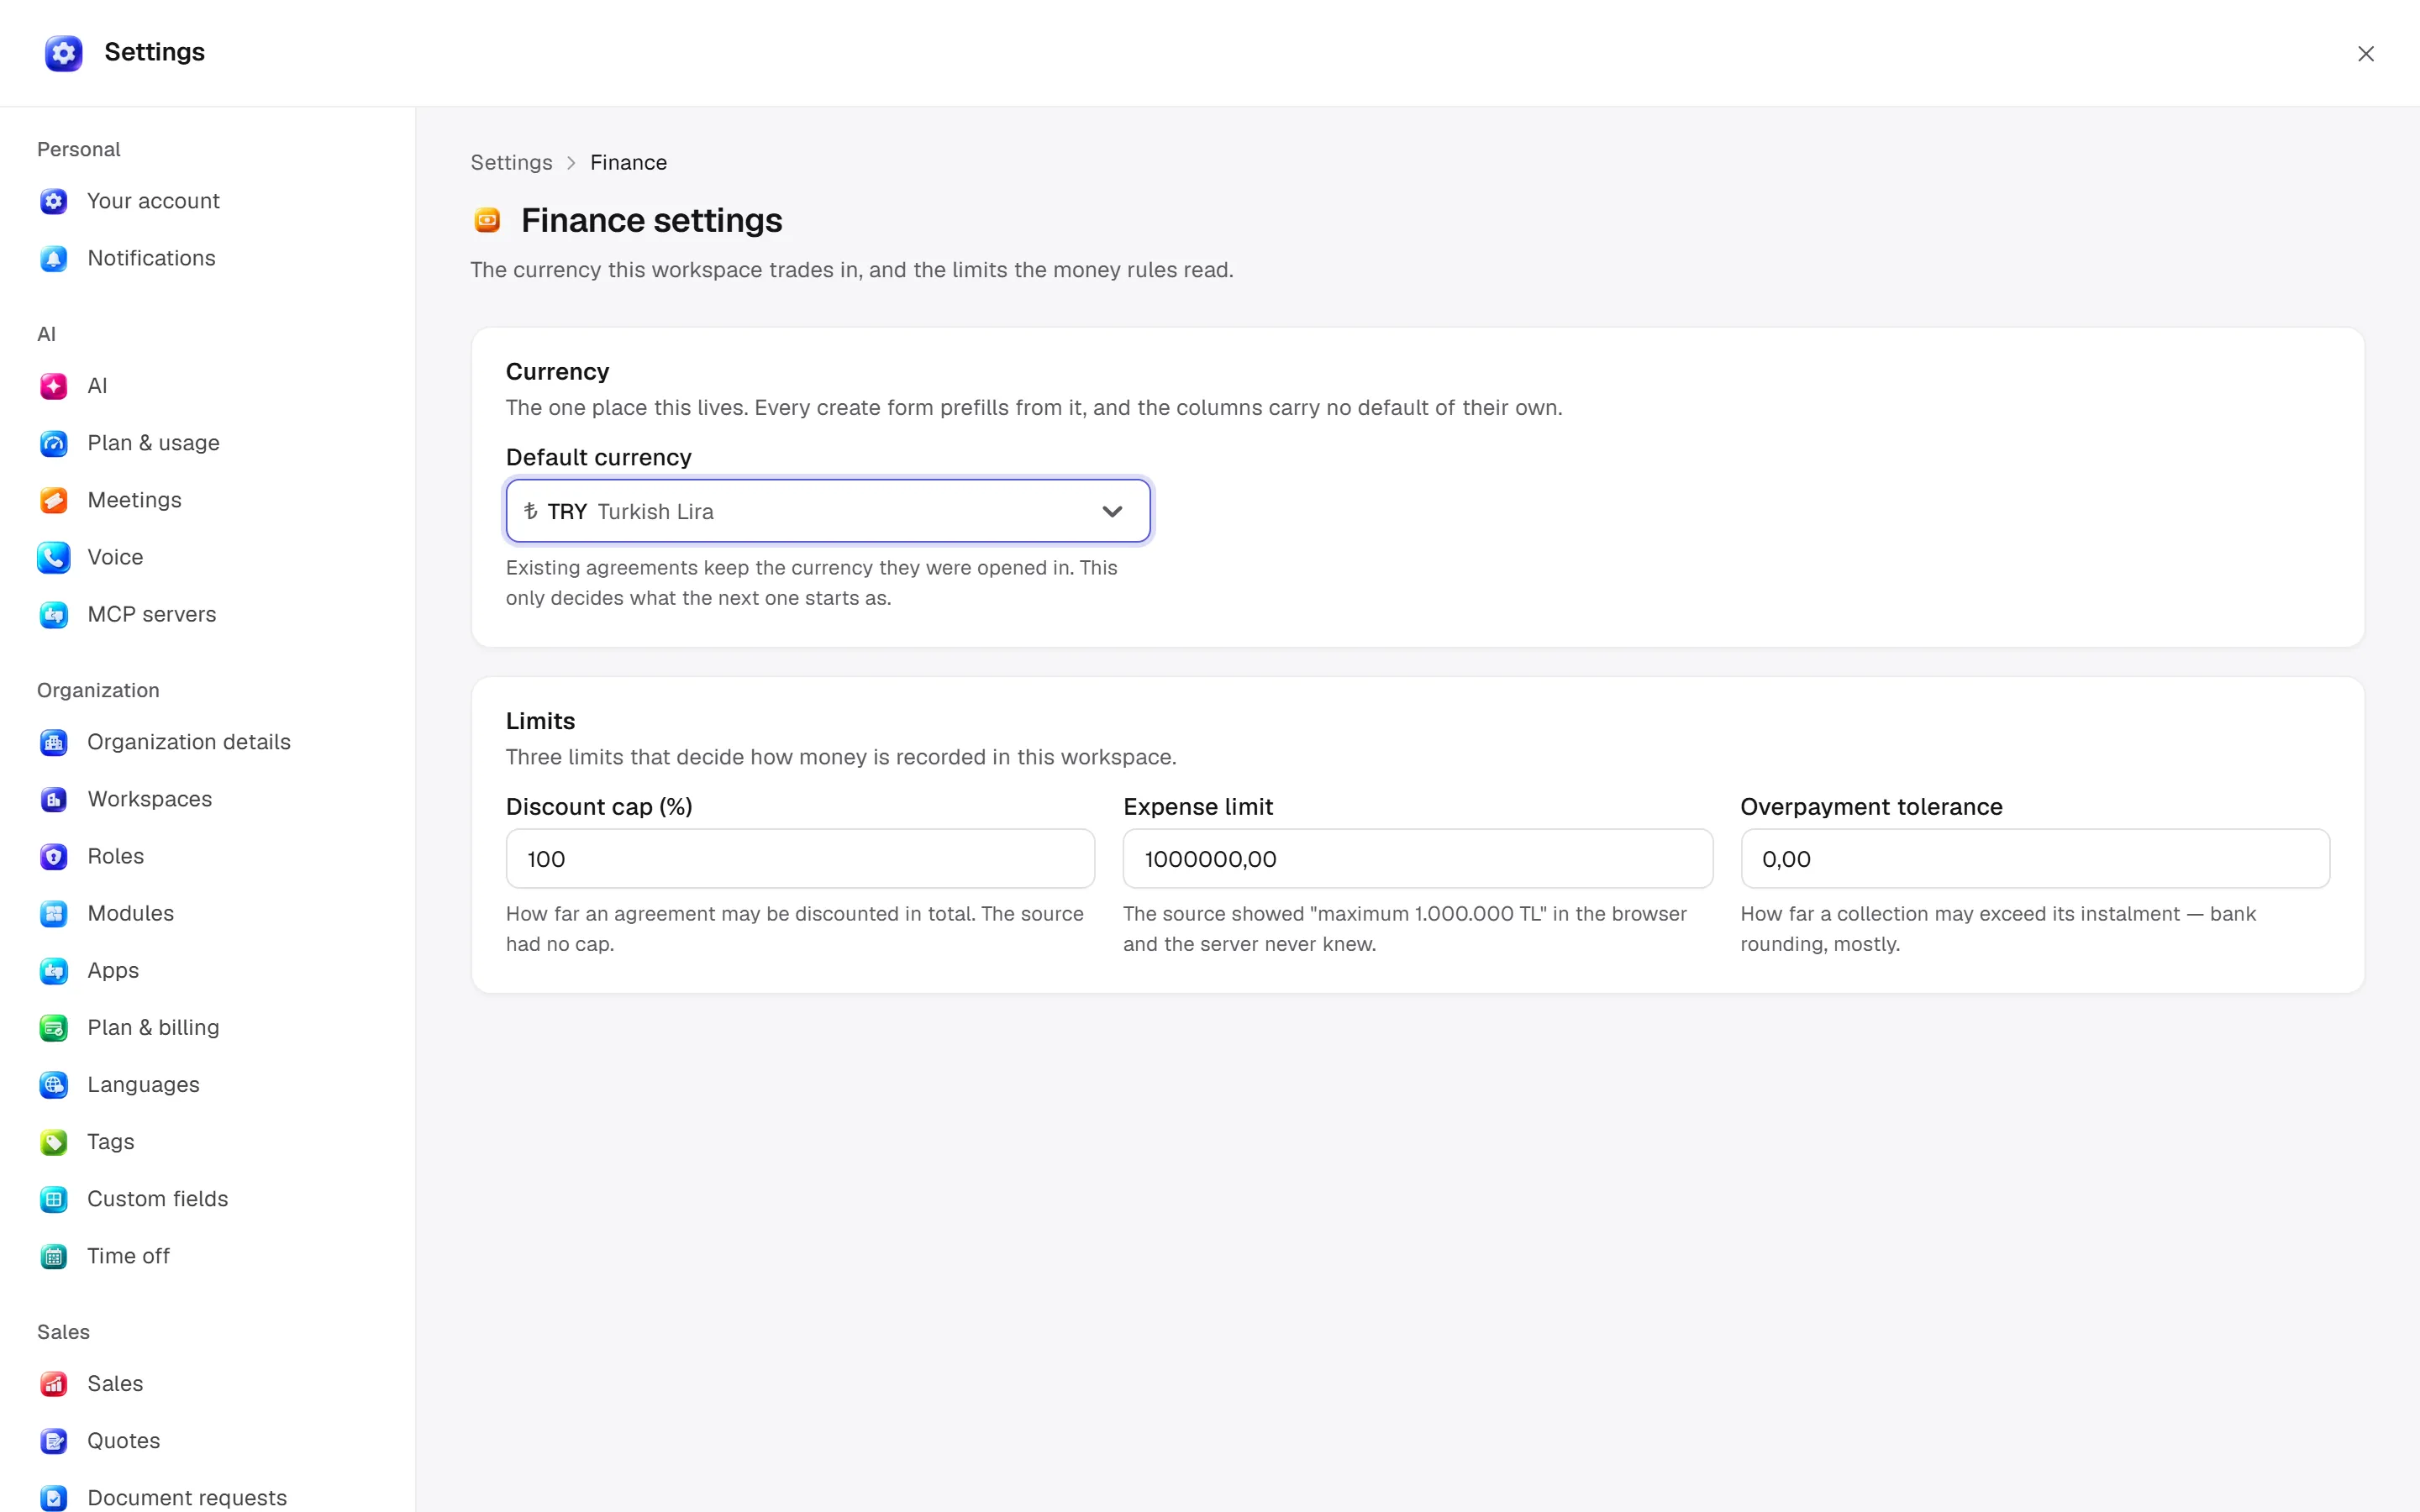2420x1512 pixels.
Task: Click the Voice phone icon
Action: coord(54,557)
